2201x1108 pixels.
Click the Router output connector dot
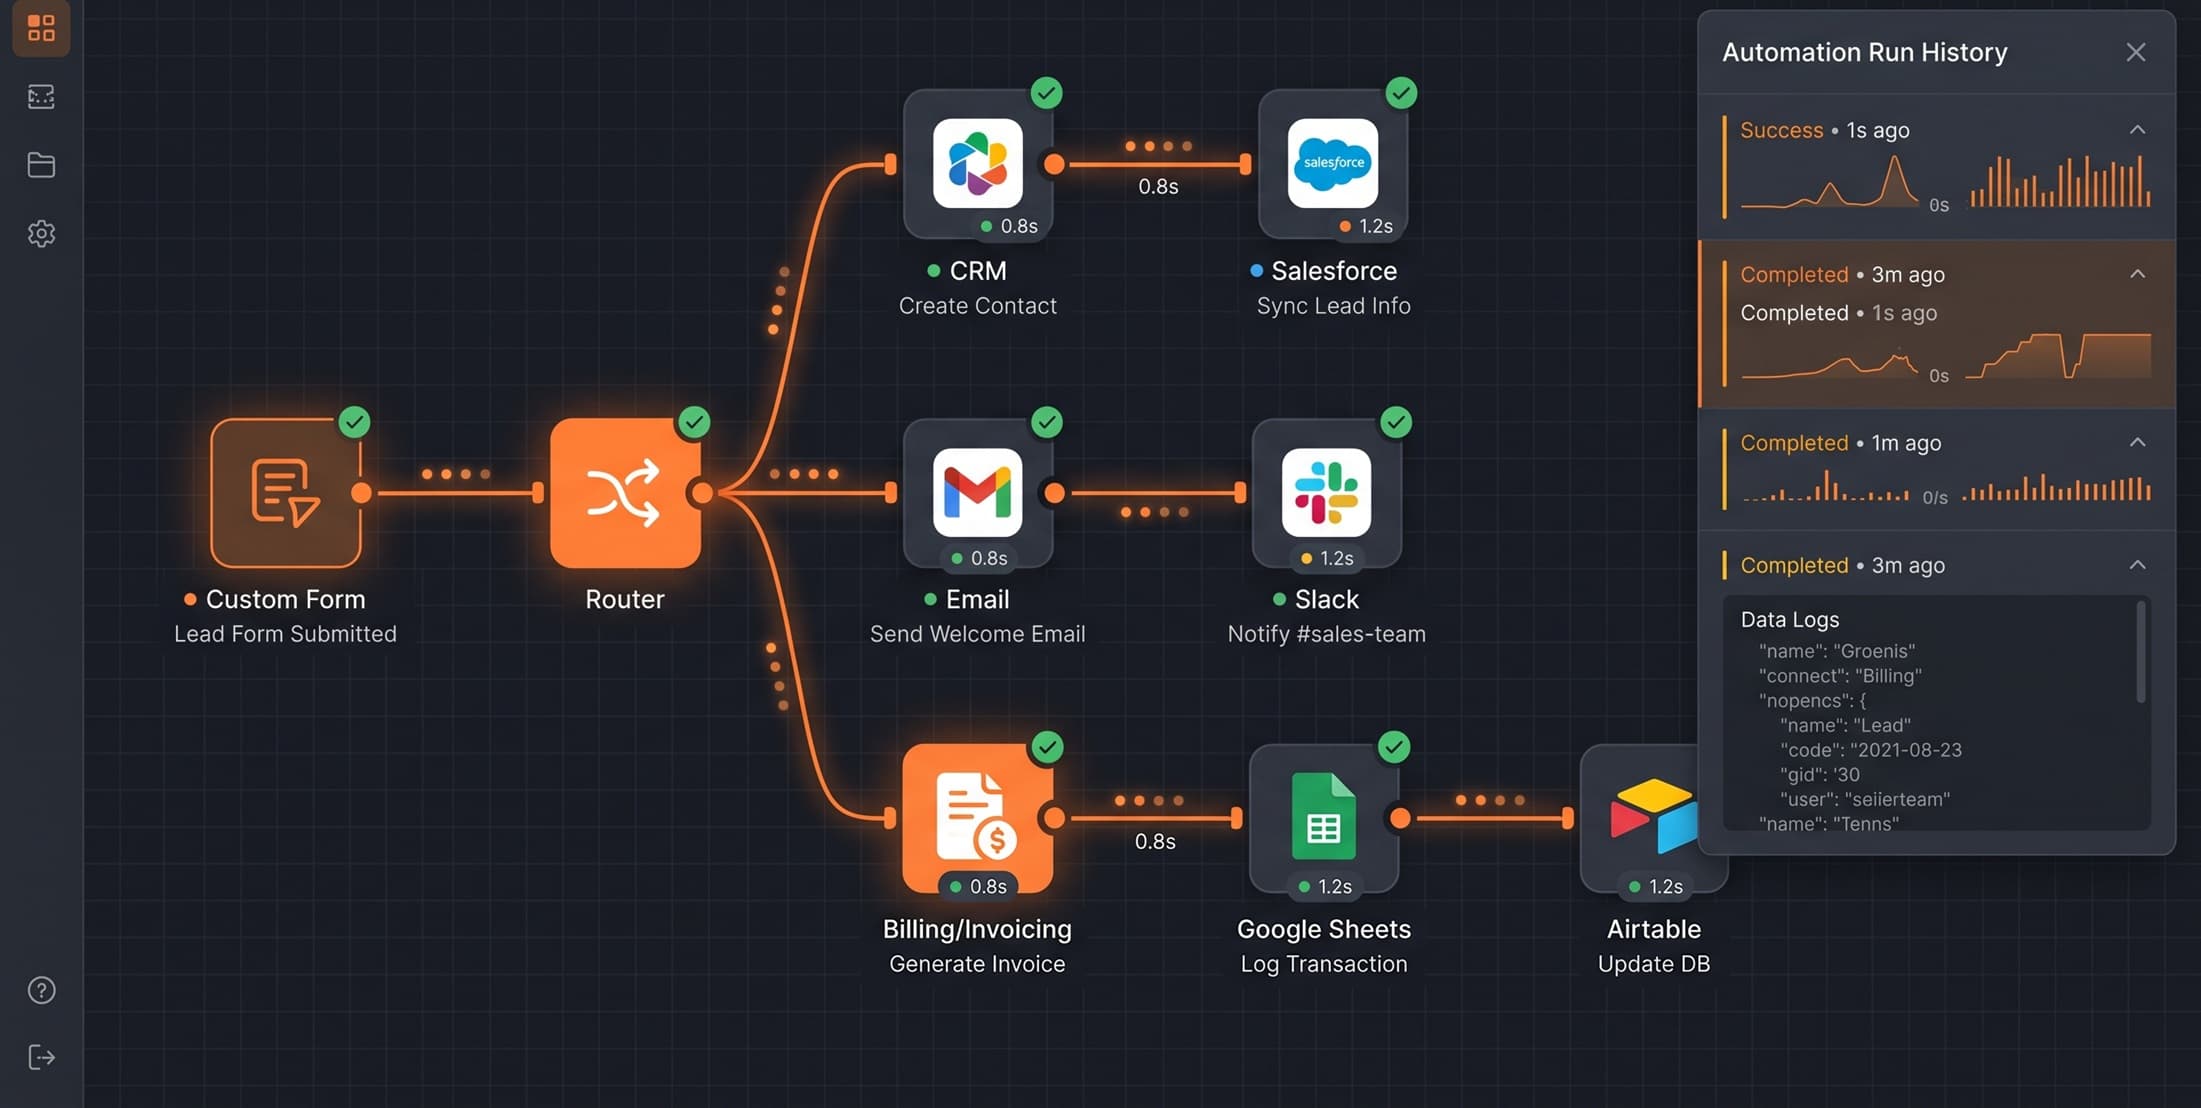point(703,493)
